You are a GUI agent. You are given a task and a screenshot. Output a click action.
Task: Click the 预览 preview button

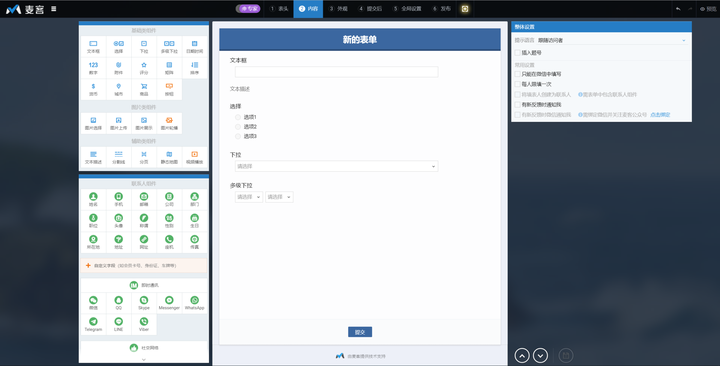pyautogui.click(x=708, y=9)
